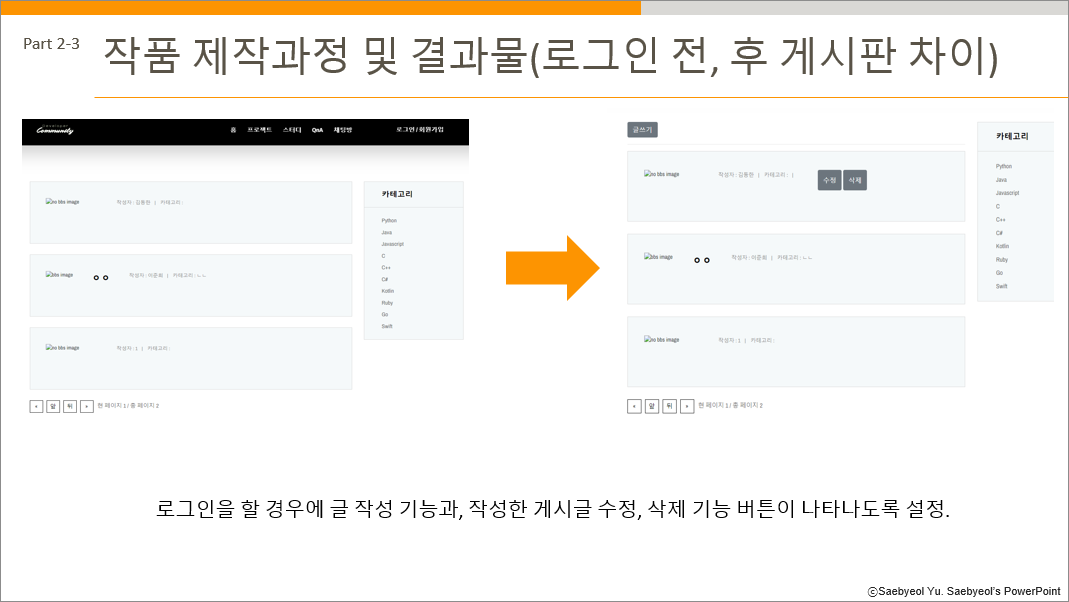Click the 'no bbs image' thumbnail of author 1's post below 글쓰기
This screenshot has width=1069, height=602.
coord(661,340)
